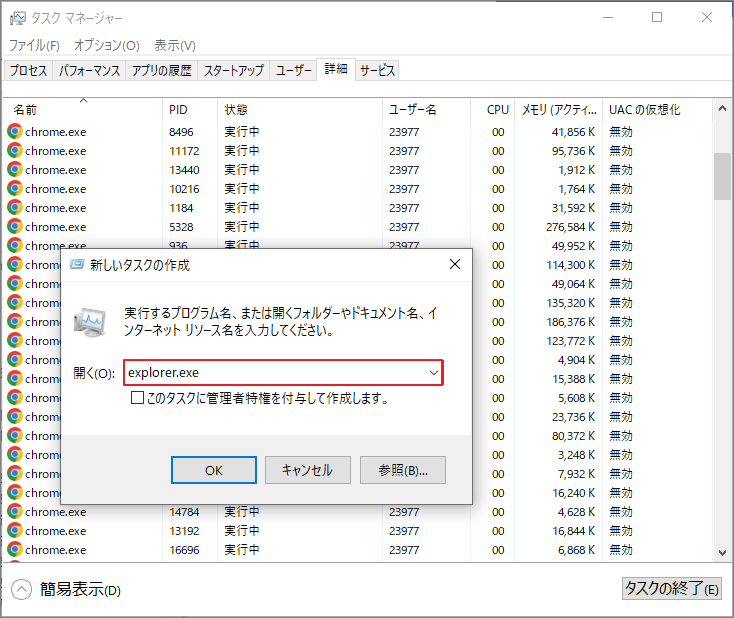The width and height of the screenshot is (734, 618).
Task: Click the chrome icon for PID 1184
Action: coord(15,207)
